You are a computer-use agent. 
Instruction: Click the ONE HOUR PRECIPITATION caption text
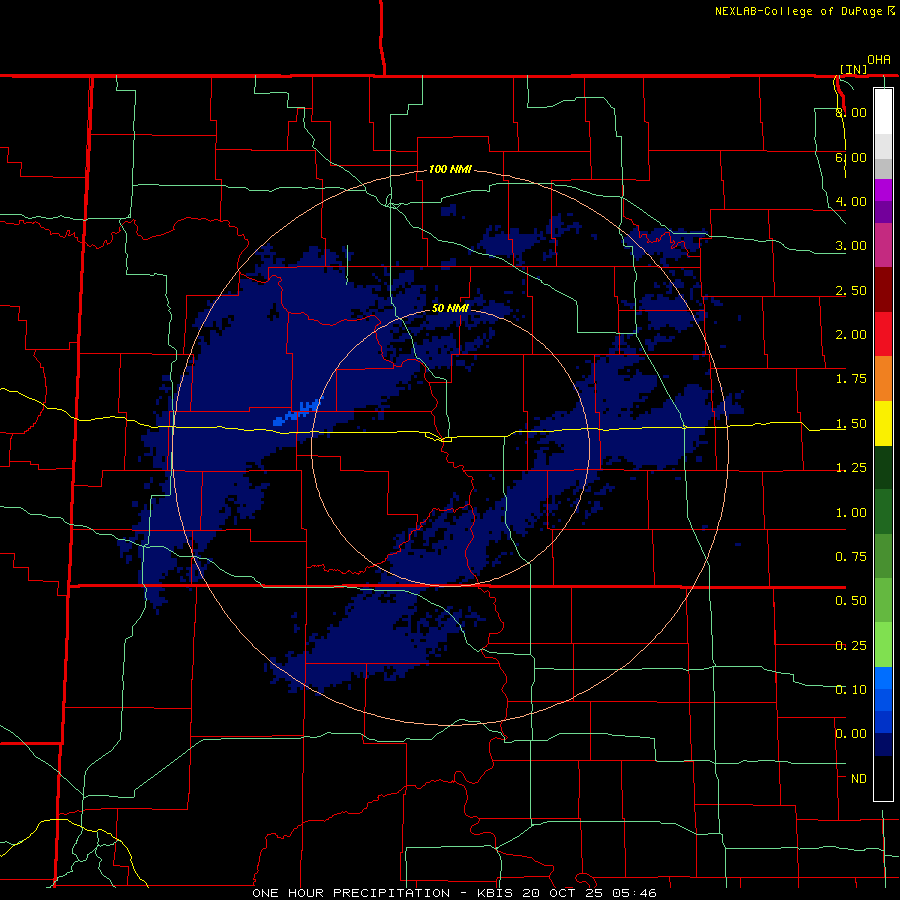pos(351,893)
